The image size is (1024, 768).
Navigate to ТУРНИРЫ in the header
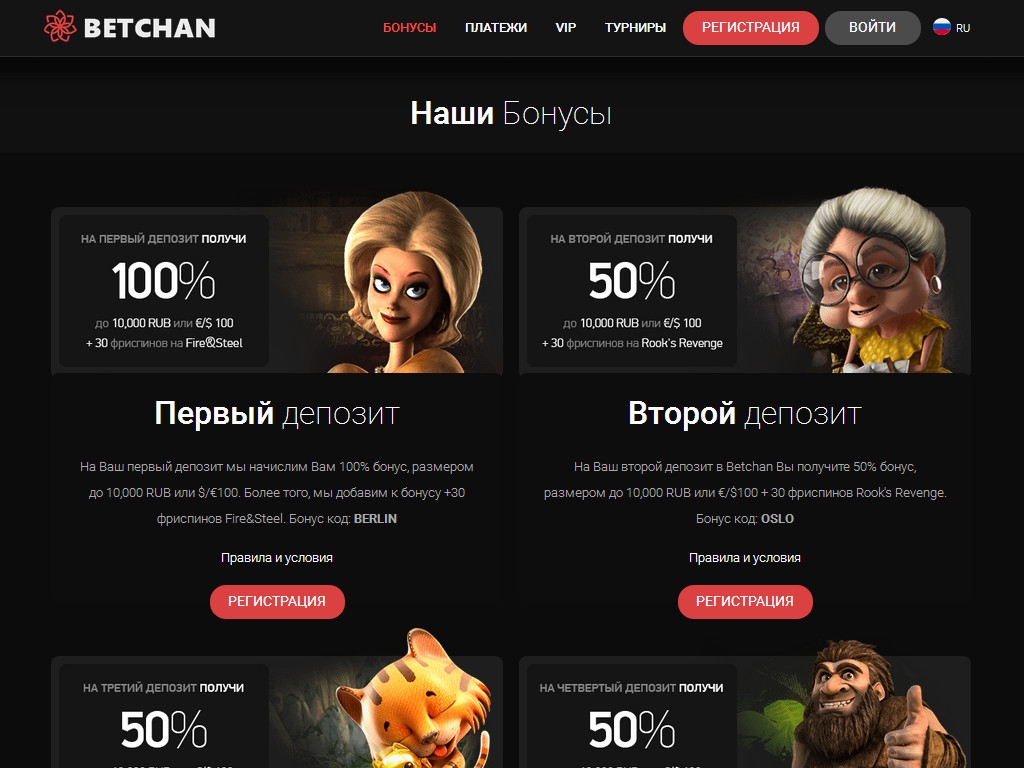tap(635, 27)
